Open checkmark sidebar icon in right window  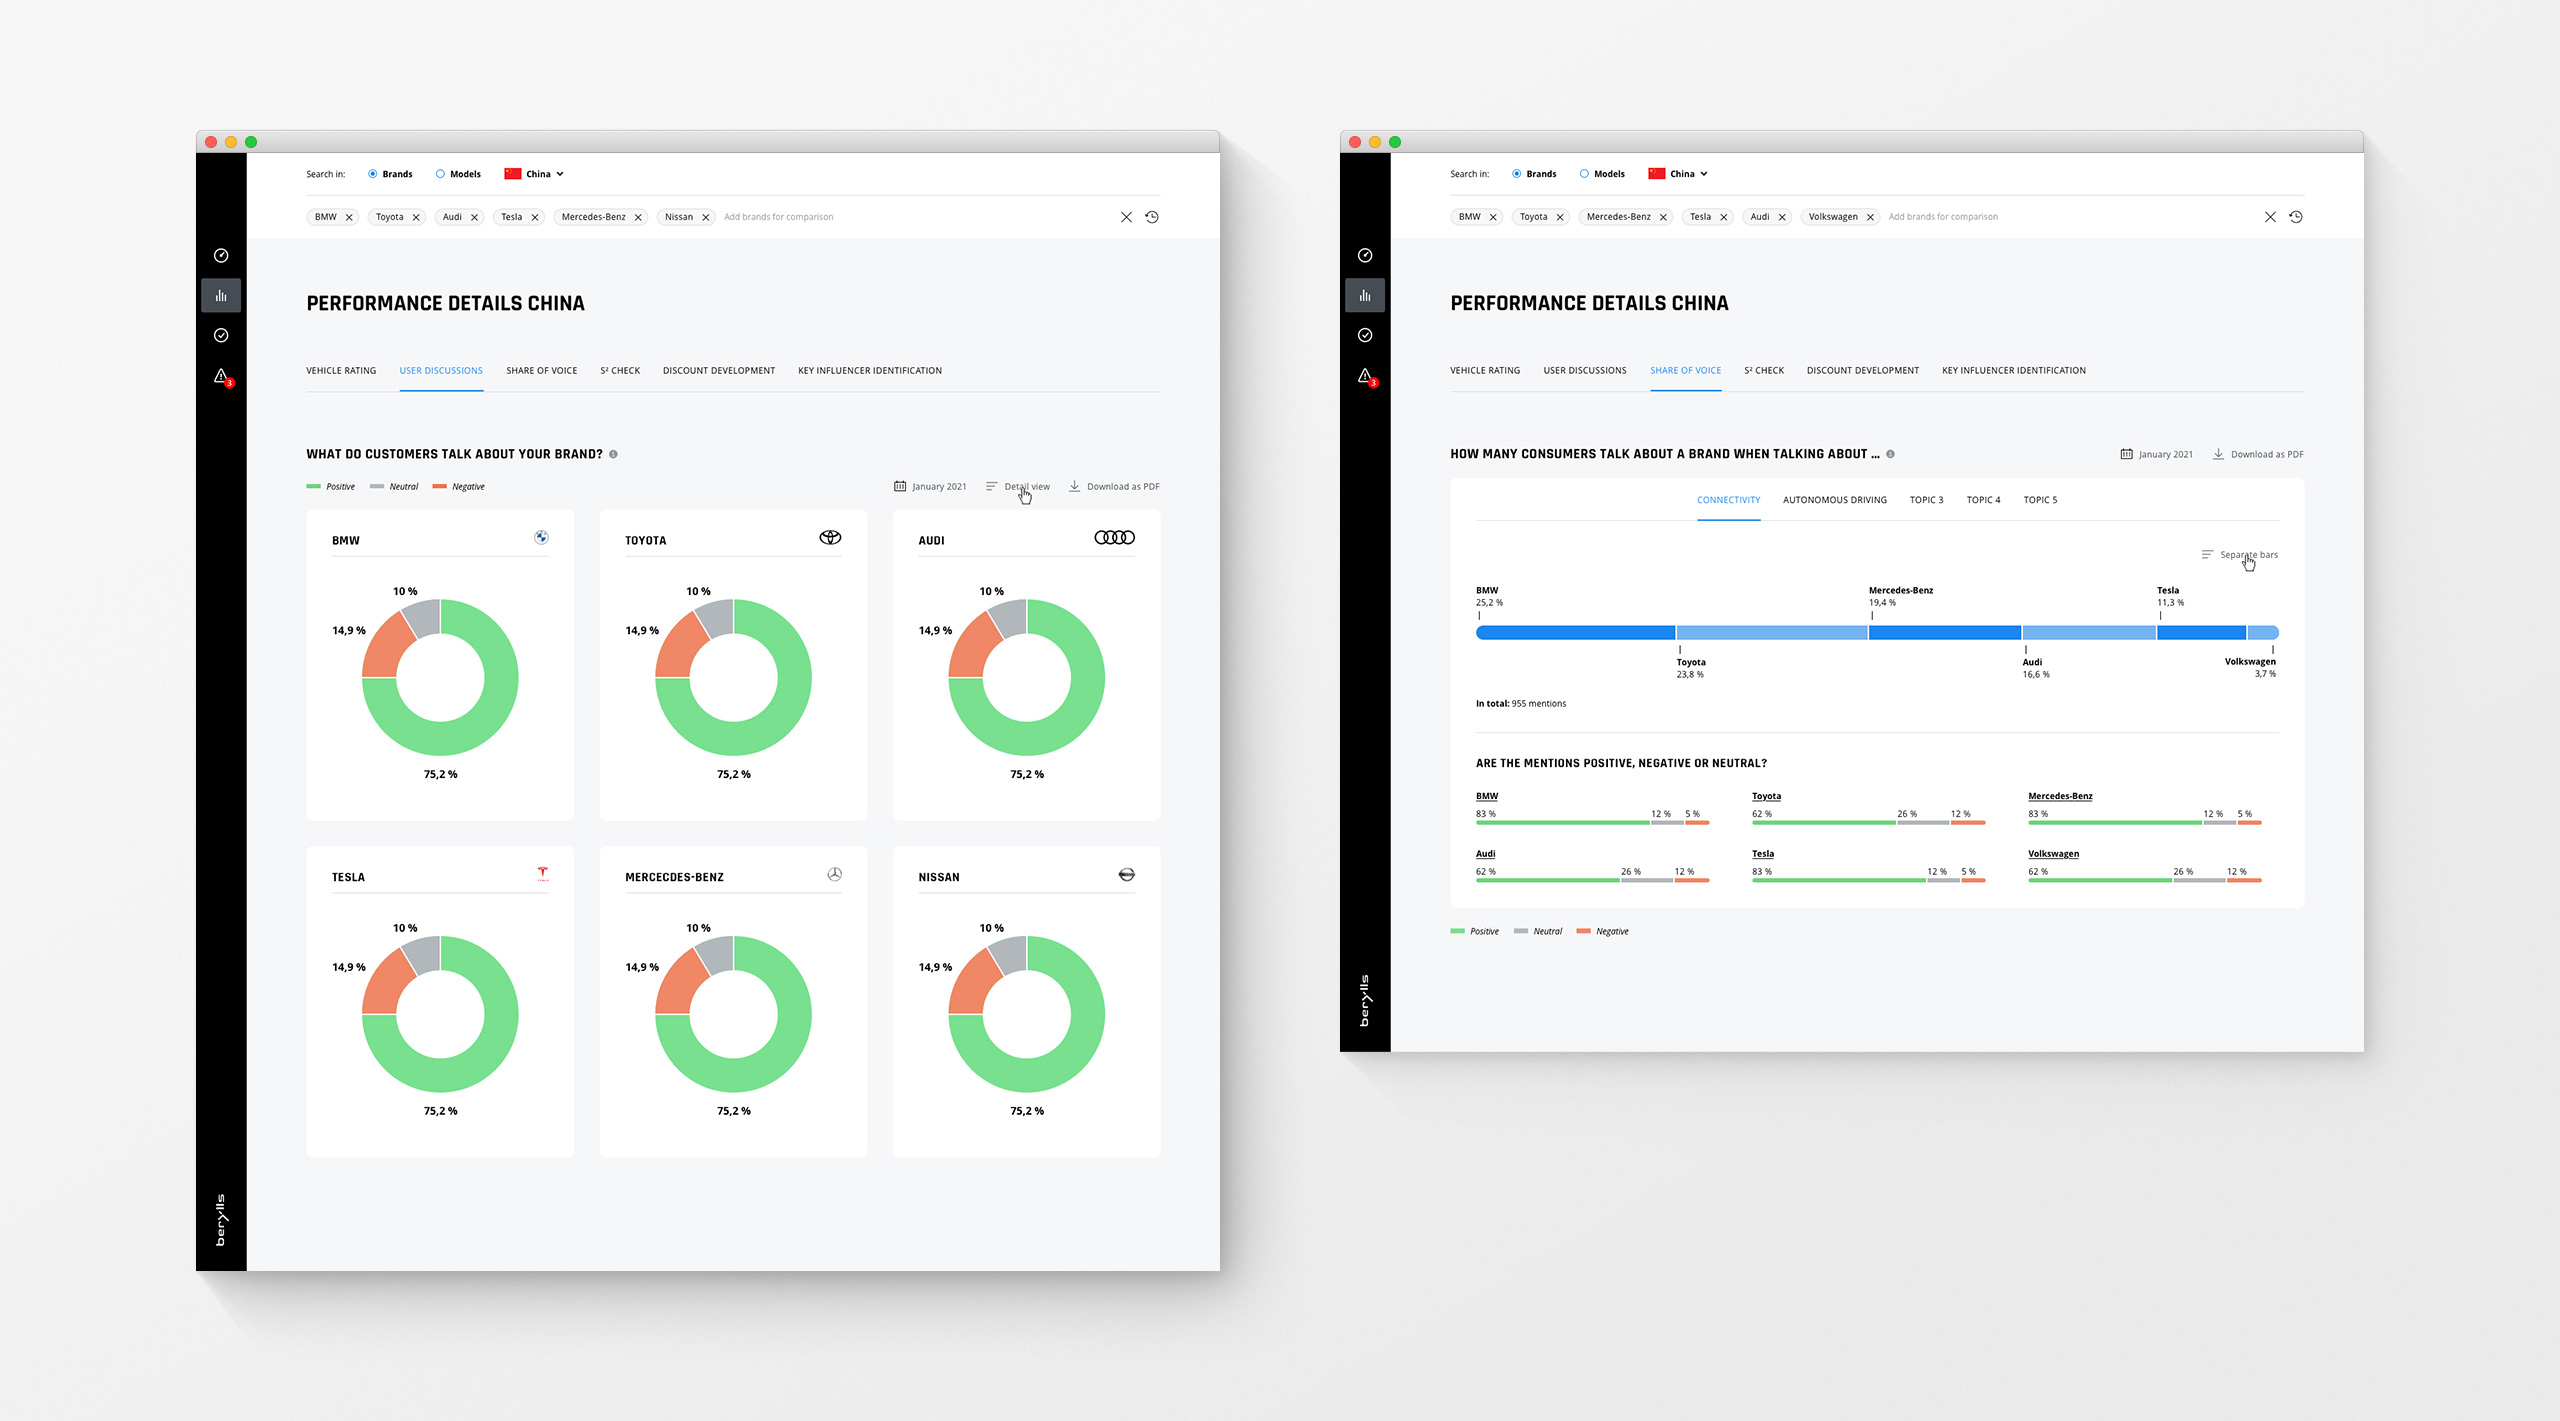[x=1365, y=335]
